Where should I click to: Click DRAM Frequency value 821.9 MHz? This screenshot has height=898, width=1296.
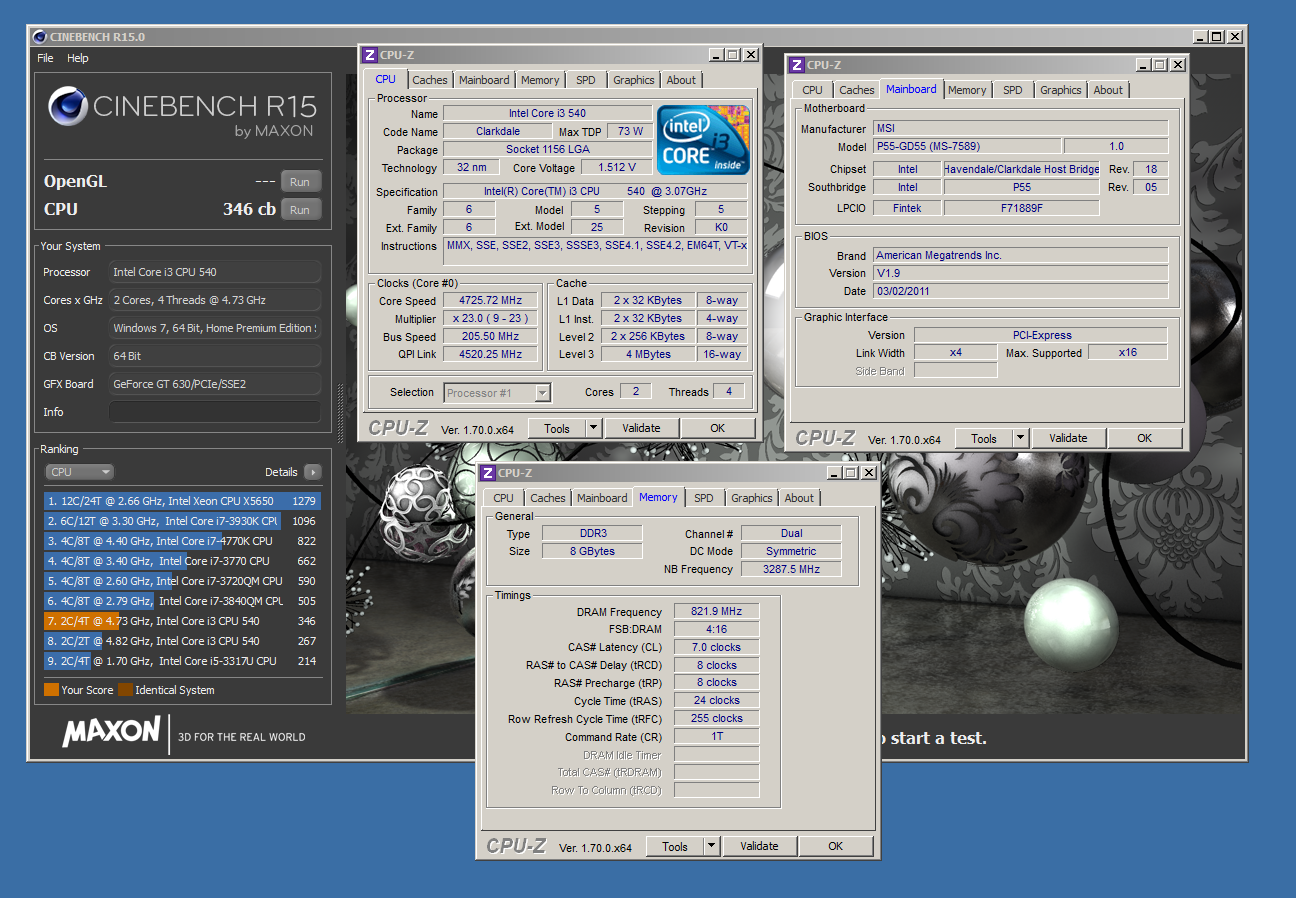(716, 612)
